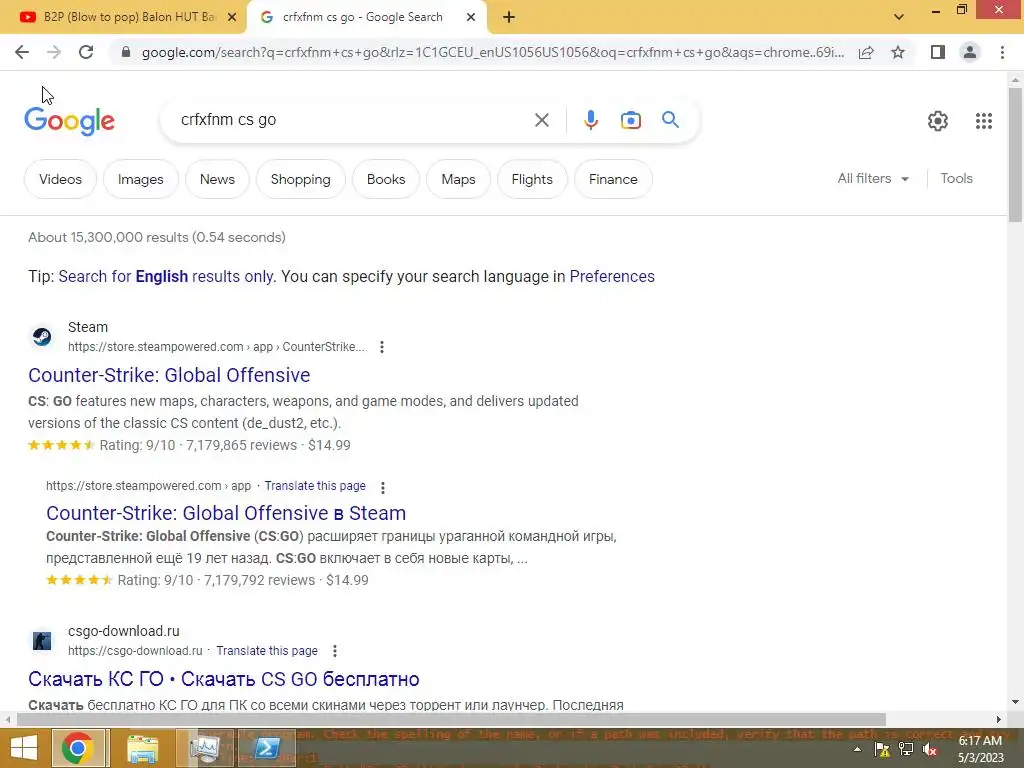Image resolution: width=1024 pixels, height=768 pixels.
Task: Expand the All filters dropdown
Action: (x=873, y=178)
